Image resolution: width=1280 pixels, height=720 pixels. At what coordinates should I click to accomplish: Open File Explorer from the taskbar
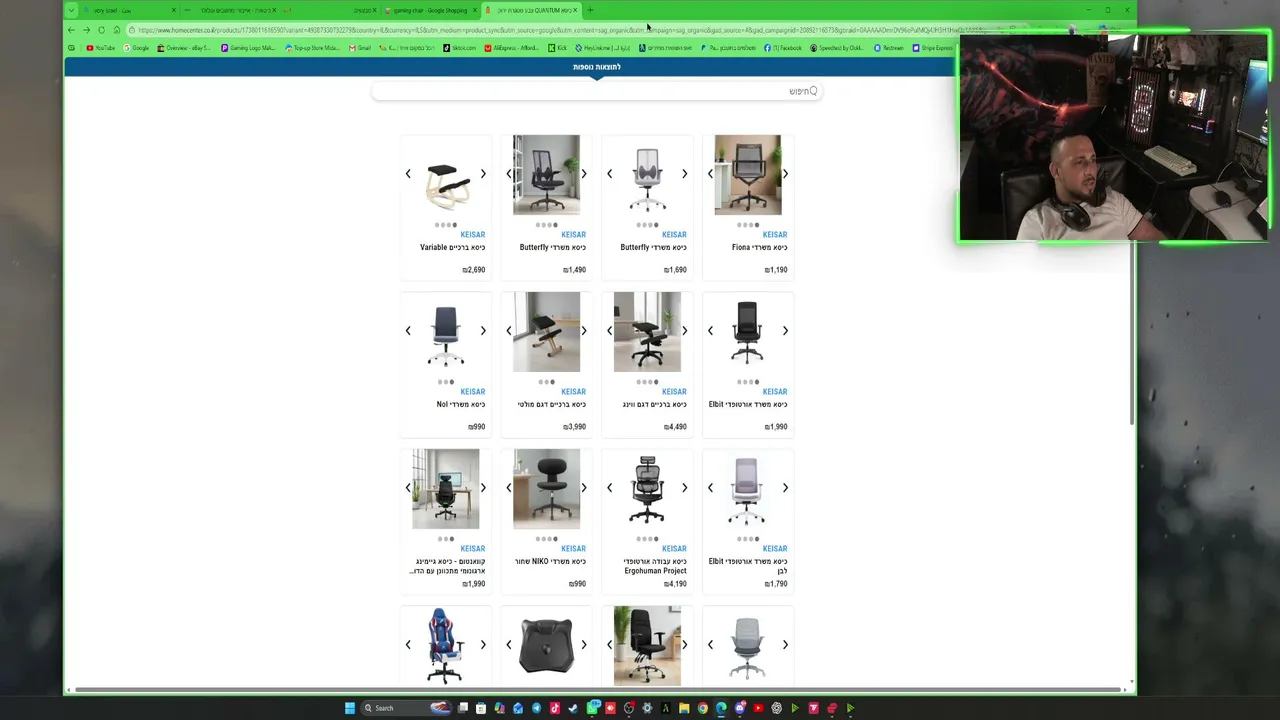[684, 708]
